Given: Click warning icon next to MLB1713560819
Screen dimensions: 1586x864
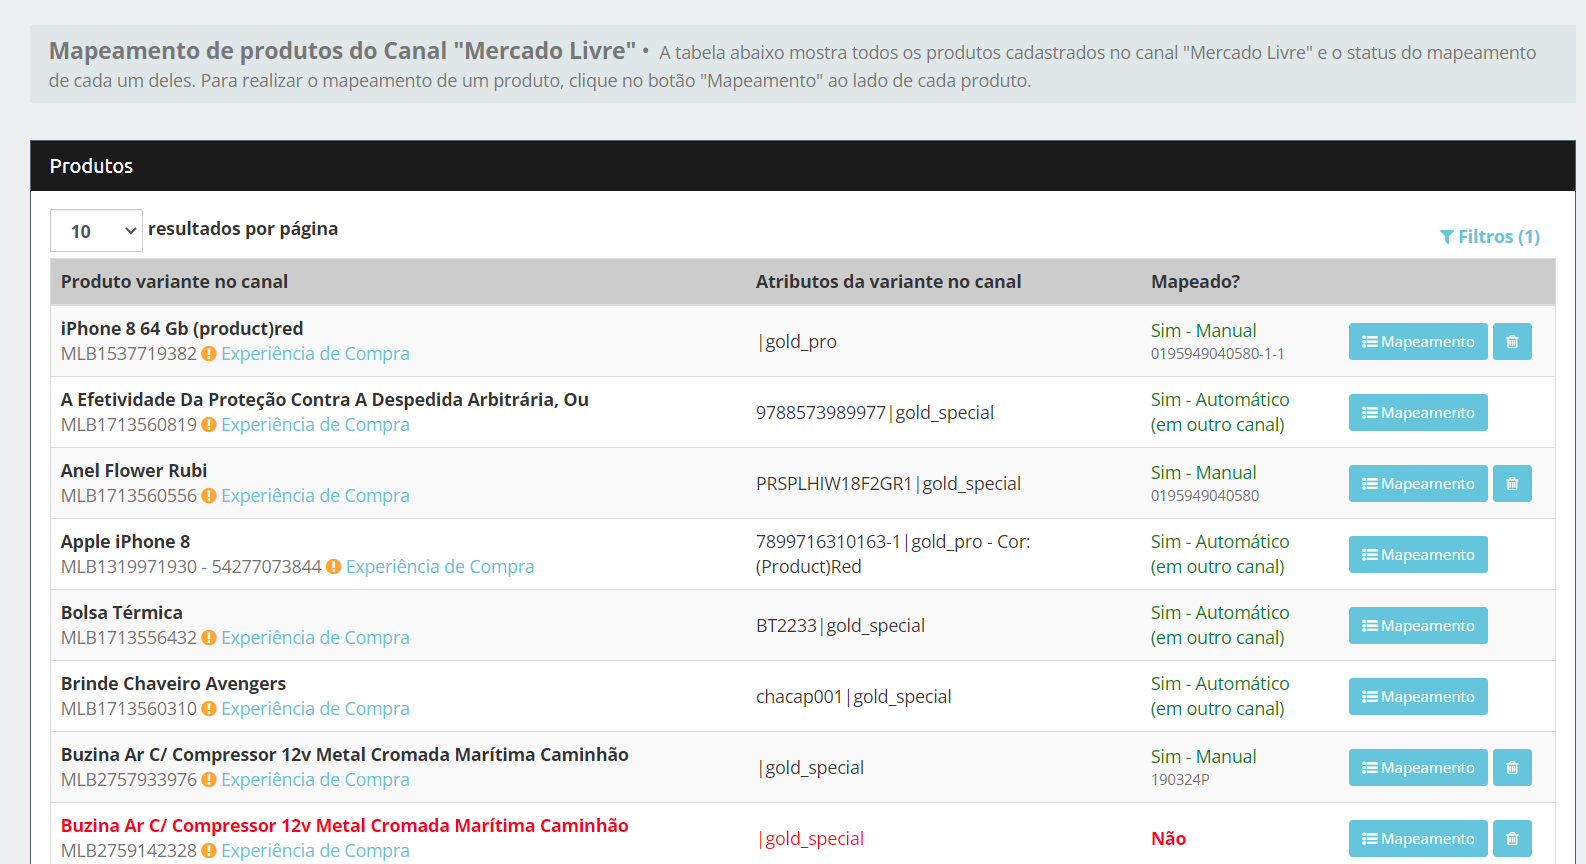Looking at the screenshot, I should [209, 425].
